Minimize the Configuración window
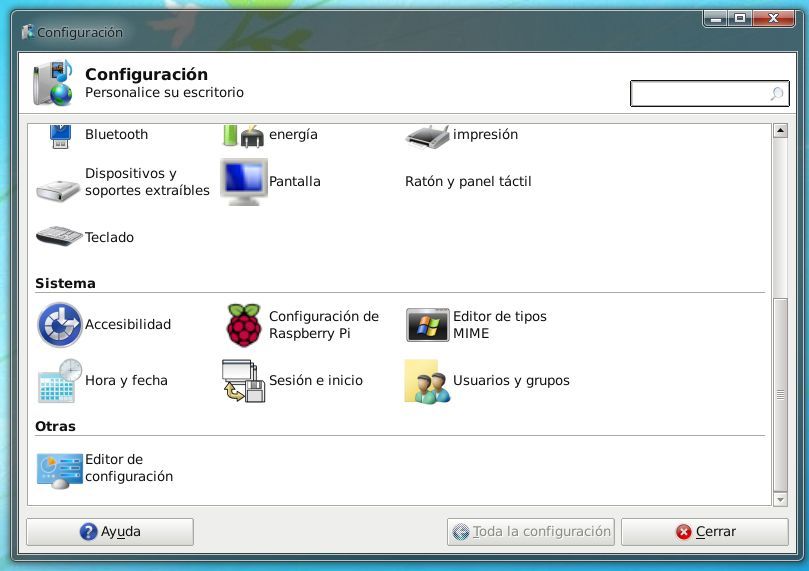This screenshot has width=809, height=571. pos(715,19)
